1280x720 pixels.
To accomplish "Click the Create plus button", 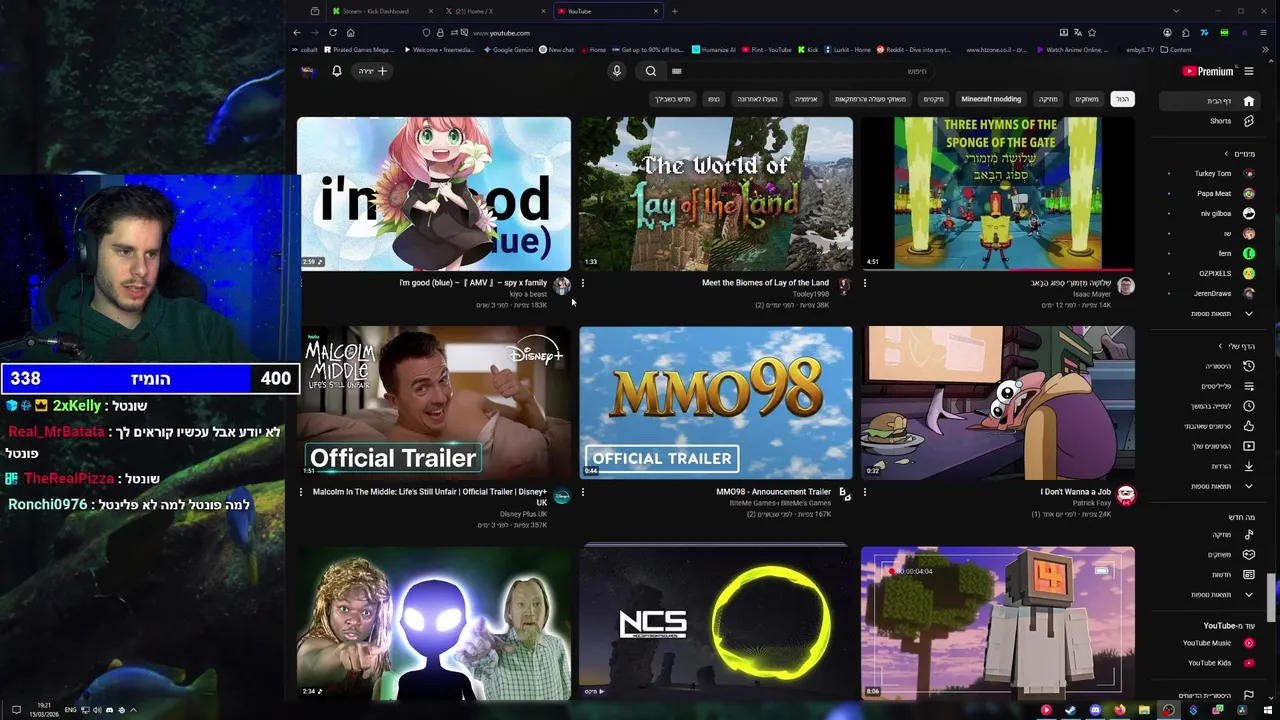I will tap(373, 71).
